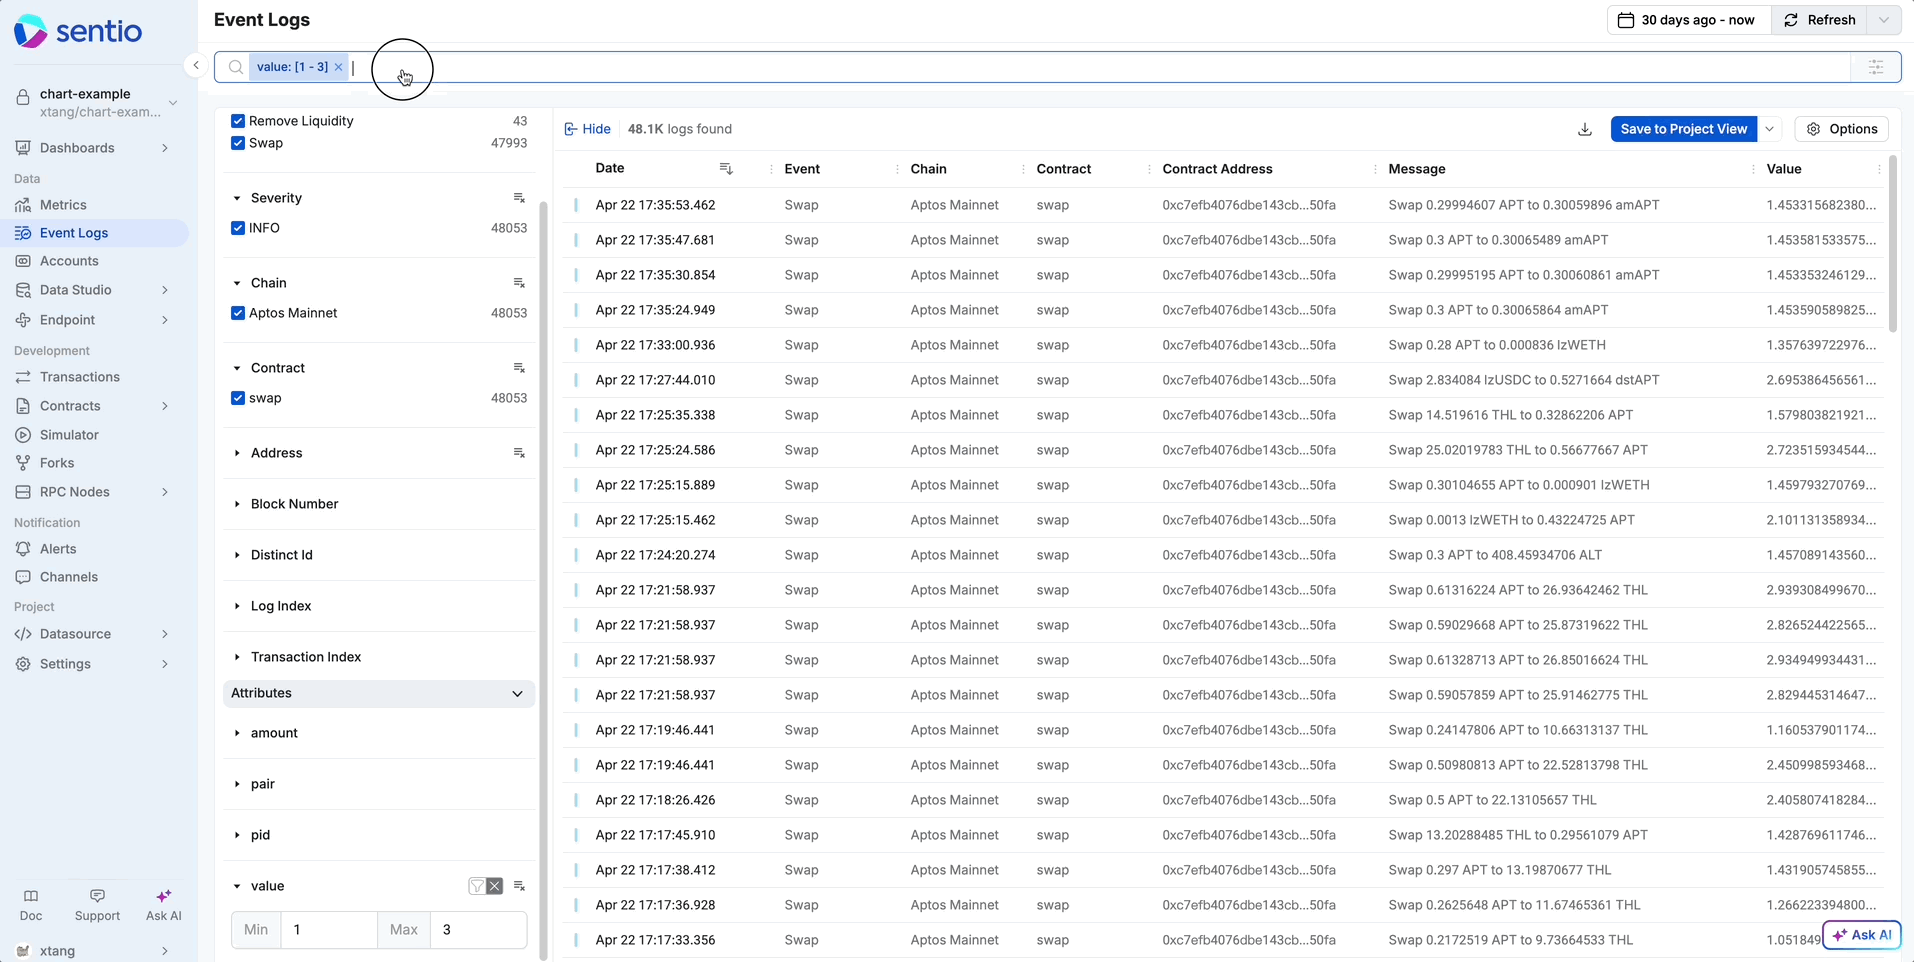Click the Max value input field

coord(478,930)
